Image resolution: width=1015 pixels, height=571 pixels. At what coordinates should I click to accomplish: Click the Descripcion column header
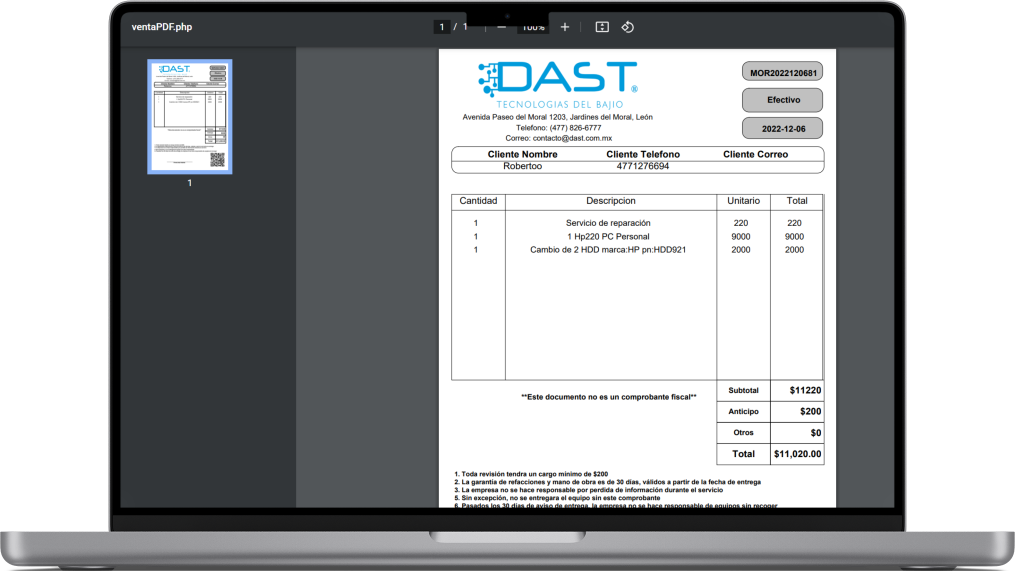(610, 201)
